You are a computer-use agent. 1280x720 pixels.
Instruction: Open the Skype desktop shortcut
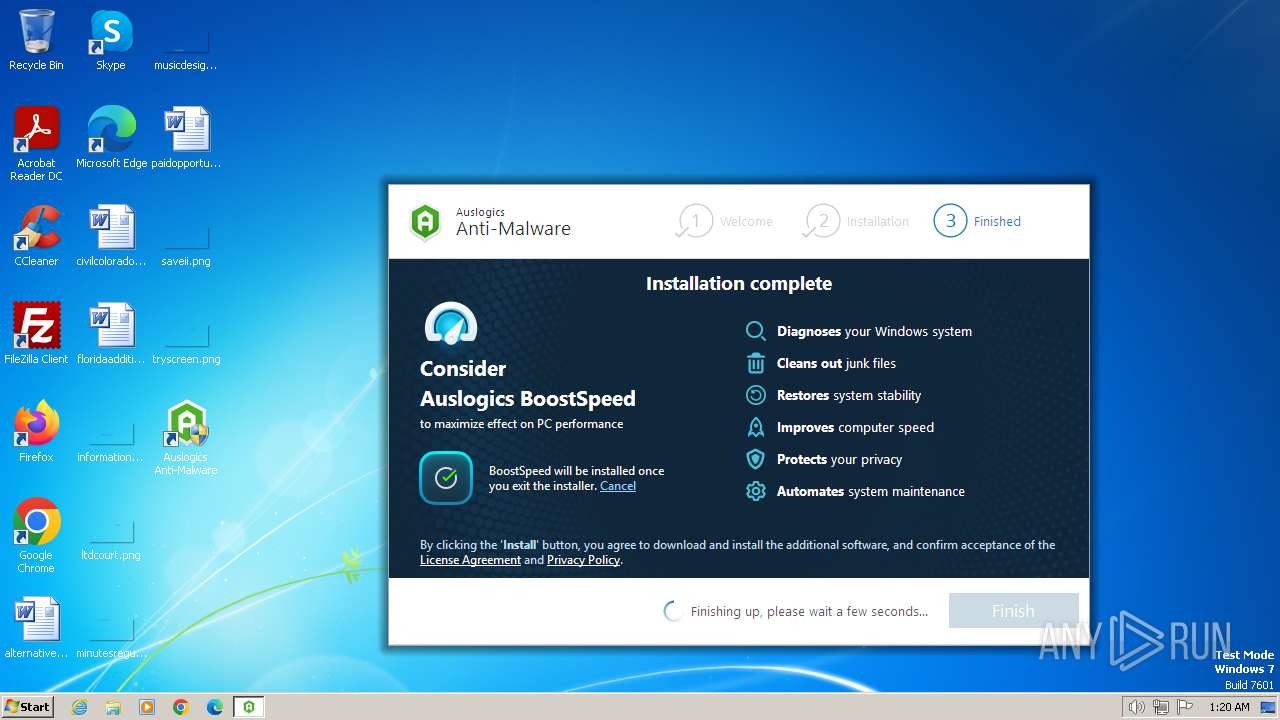(110, 41)
